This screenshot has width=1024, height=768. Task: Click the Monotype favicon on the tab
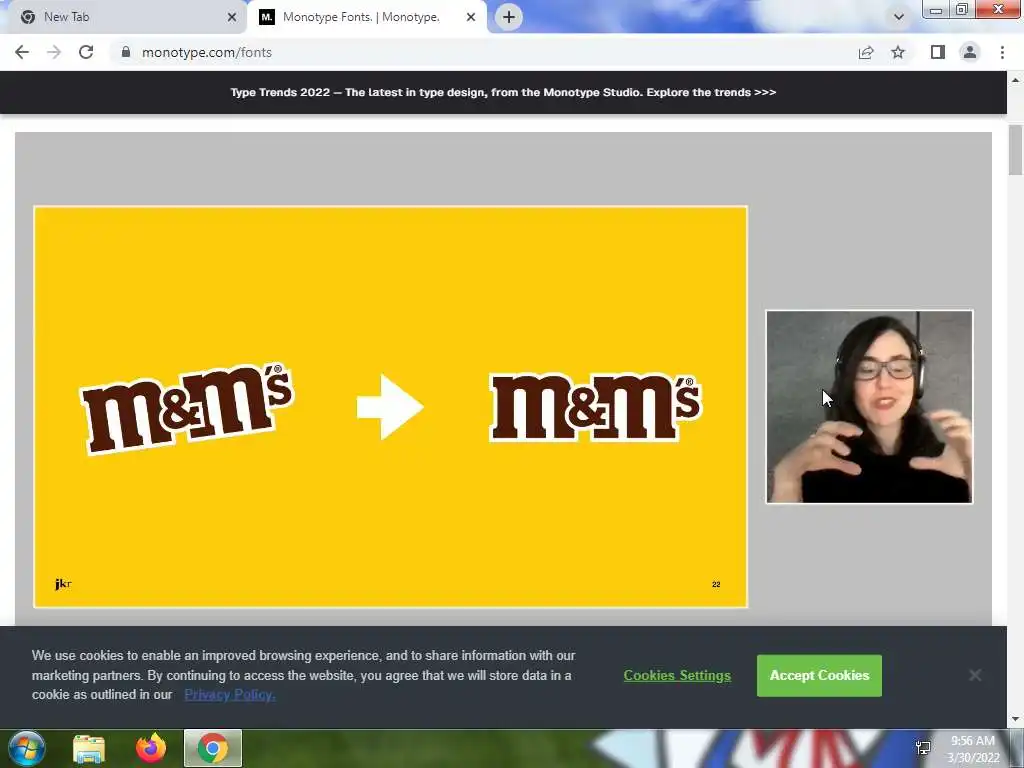click(x=266, y=17)
